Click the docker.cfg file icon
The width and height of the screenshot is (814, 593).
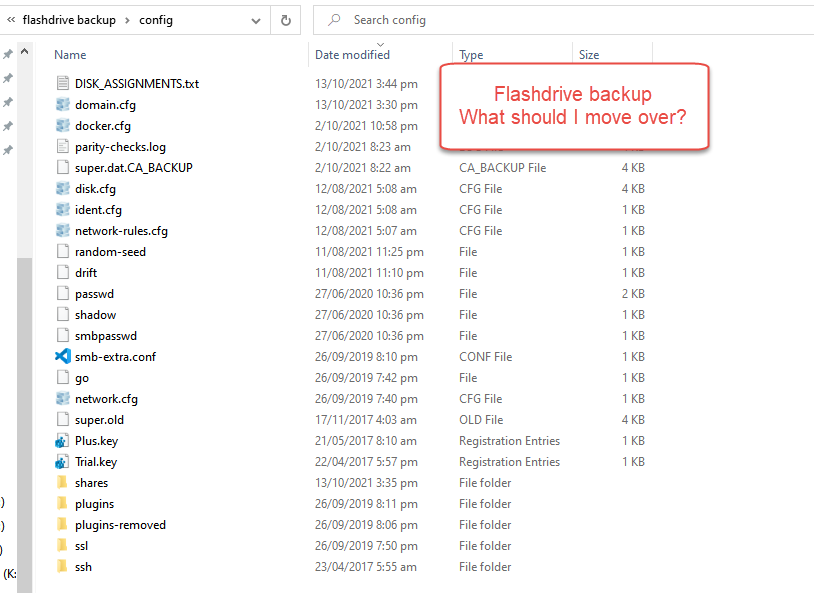point(63,125)
